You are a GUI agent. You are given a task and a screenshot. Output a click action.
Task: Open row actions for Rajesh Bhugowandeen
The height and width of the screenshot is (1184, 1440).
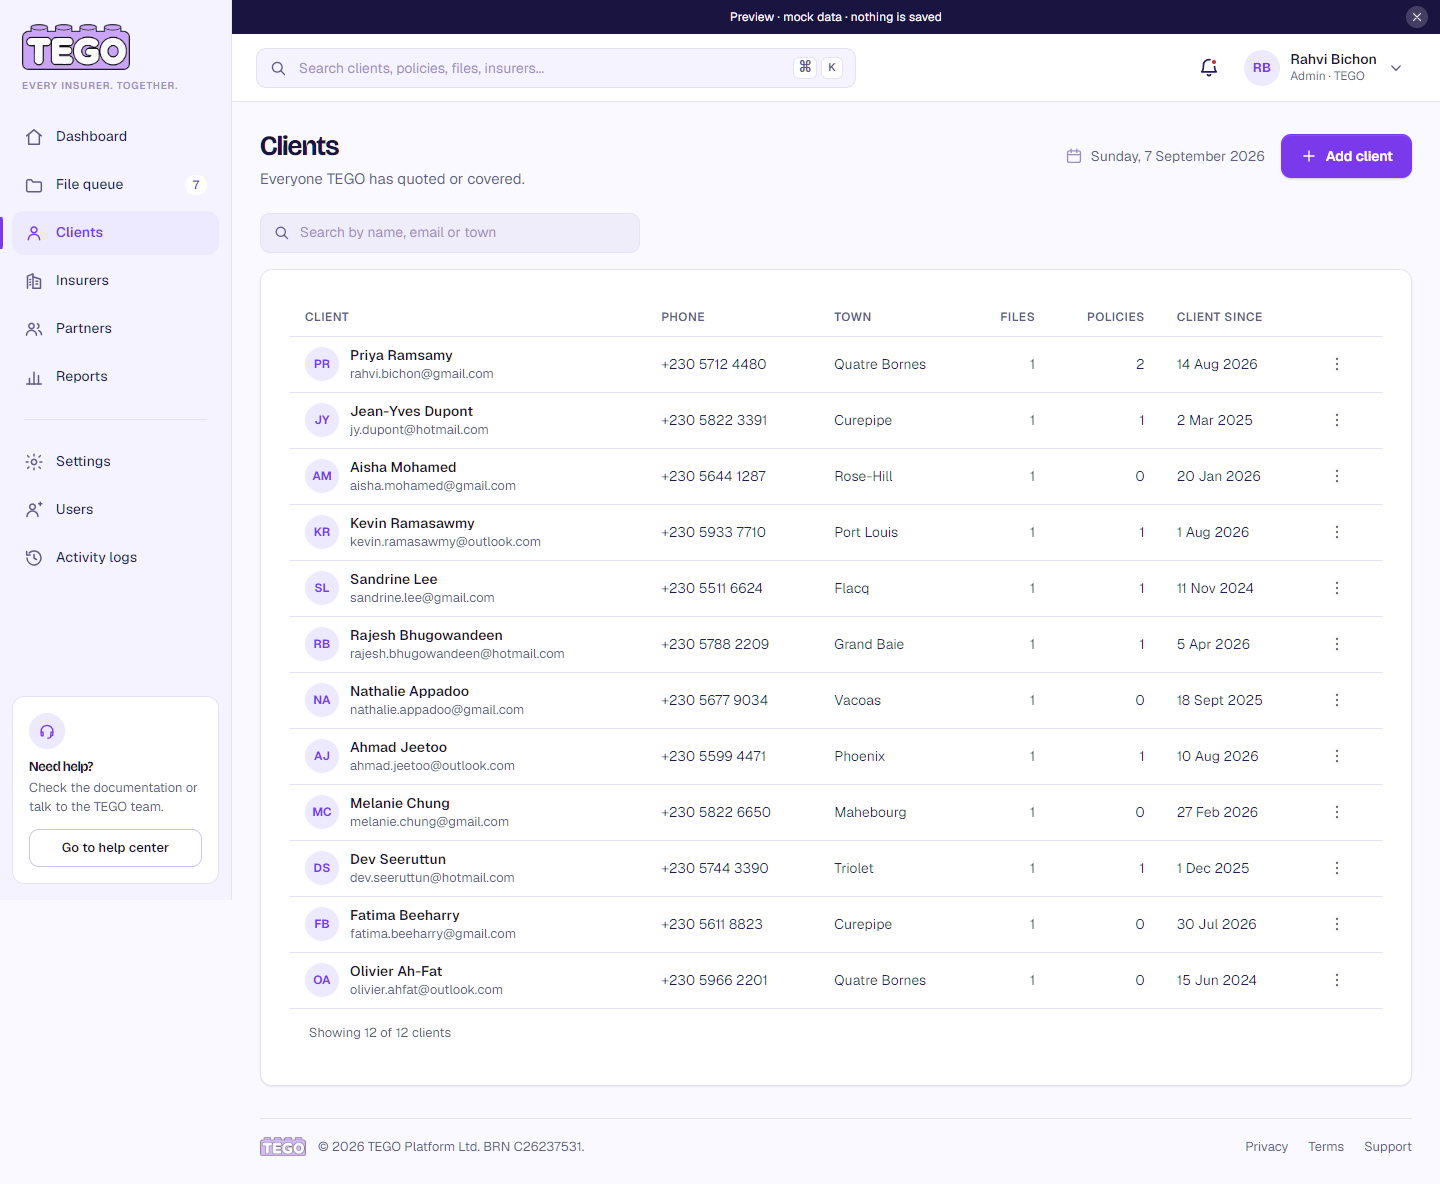click(x=1336, y=644)
